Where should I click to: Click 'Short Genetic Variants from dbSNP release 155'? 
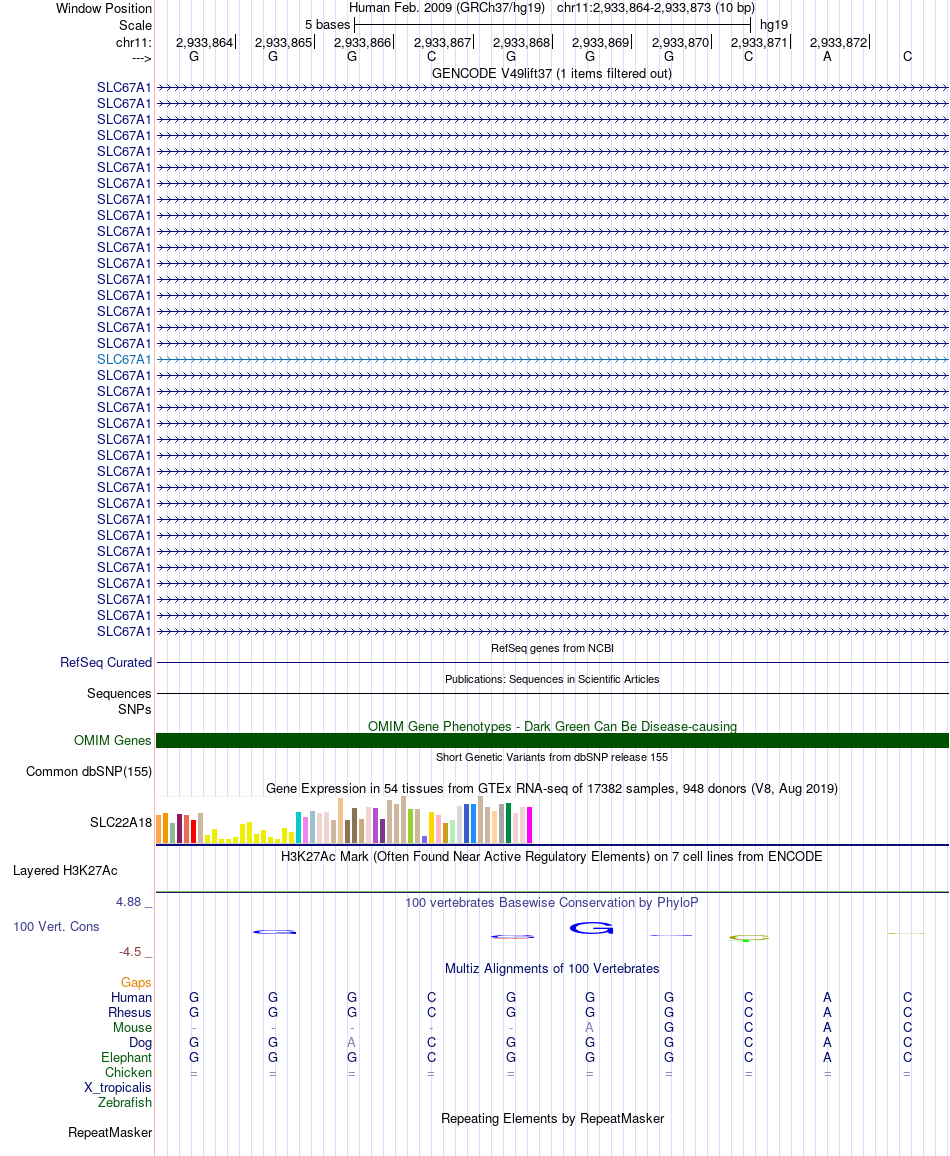coord(552,757)
